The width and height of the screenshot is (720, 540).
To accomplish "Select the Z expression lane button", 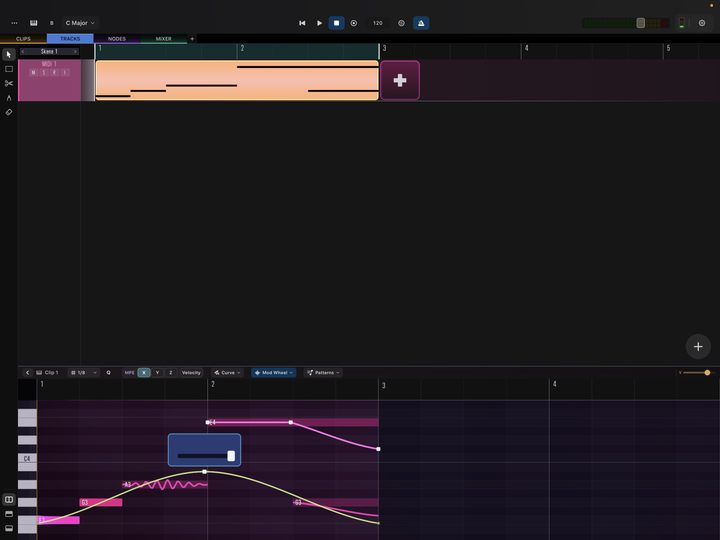I will (x=170, y=372).
